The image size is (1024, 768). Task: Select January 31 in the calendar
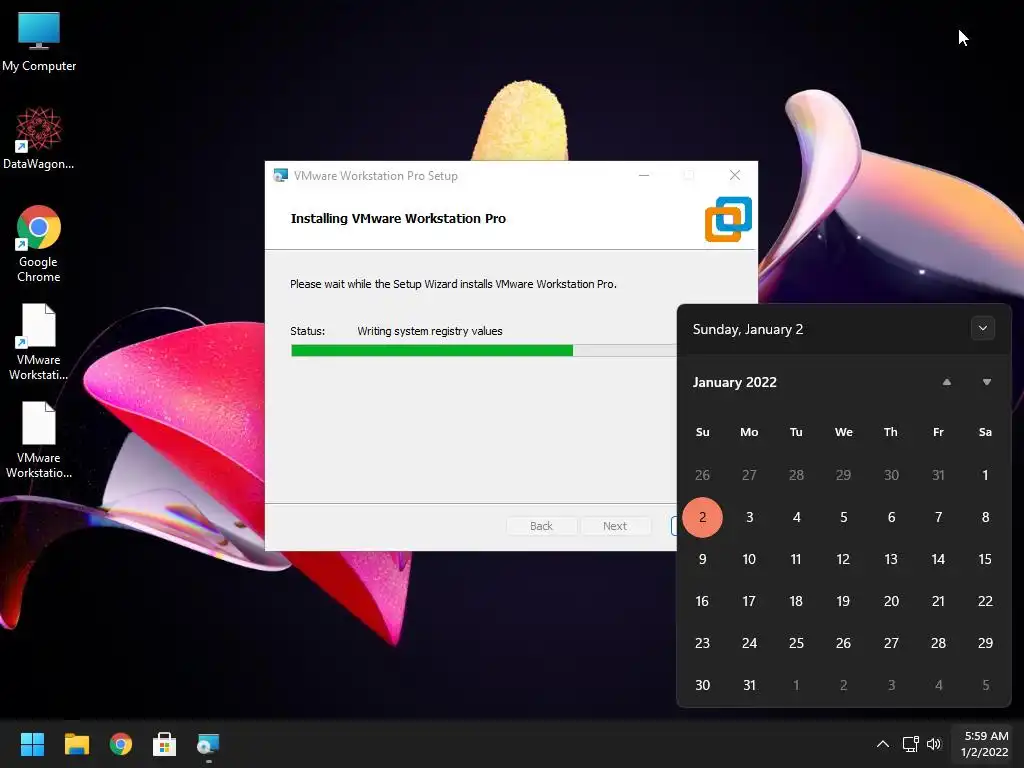(749, 685)
